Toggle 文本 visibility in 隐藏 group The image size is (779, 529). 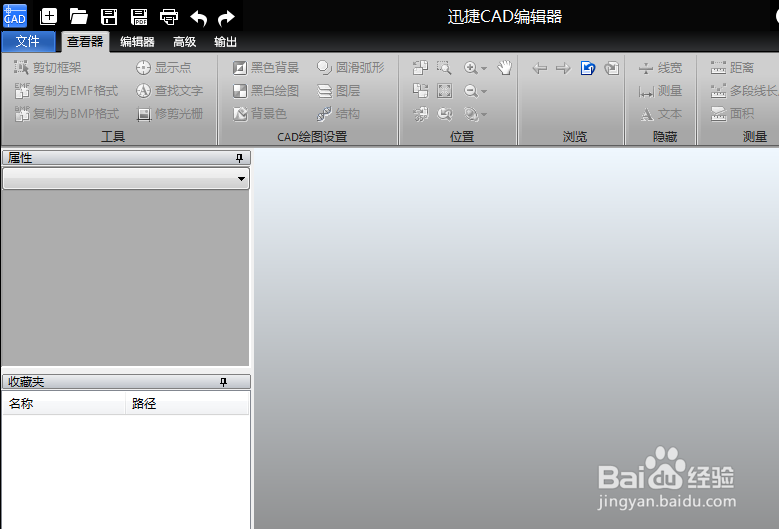coord(660,114)
